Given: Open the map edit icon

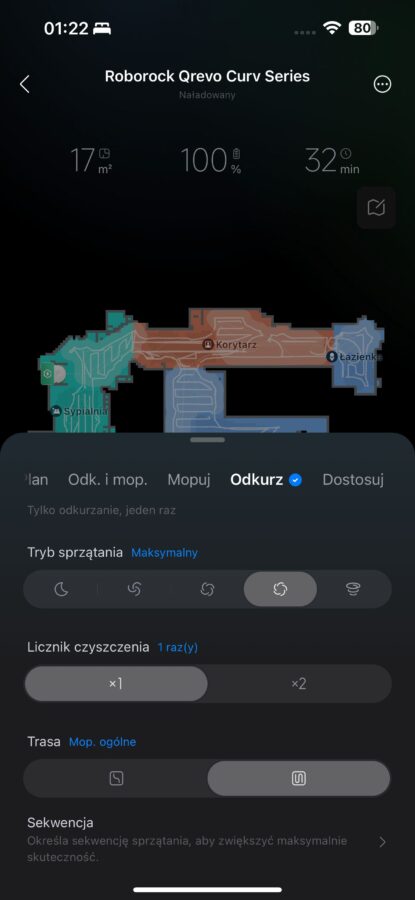Looking at the screenshot, I should tap(377, 207).
